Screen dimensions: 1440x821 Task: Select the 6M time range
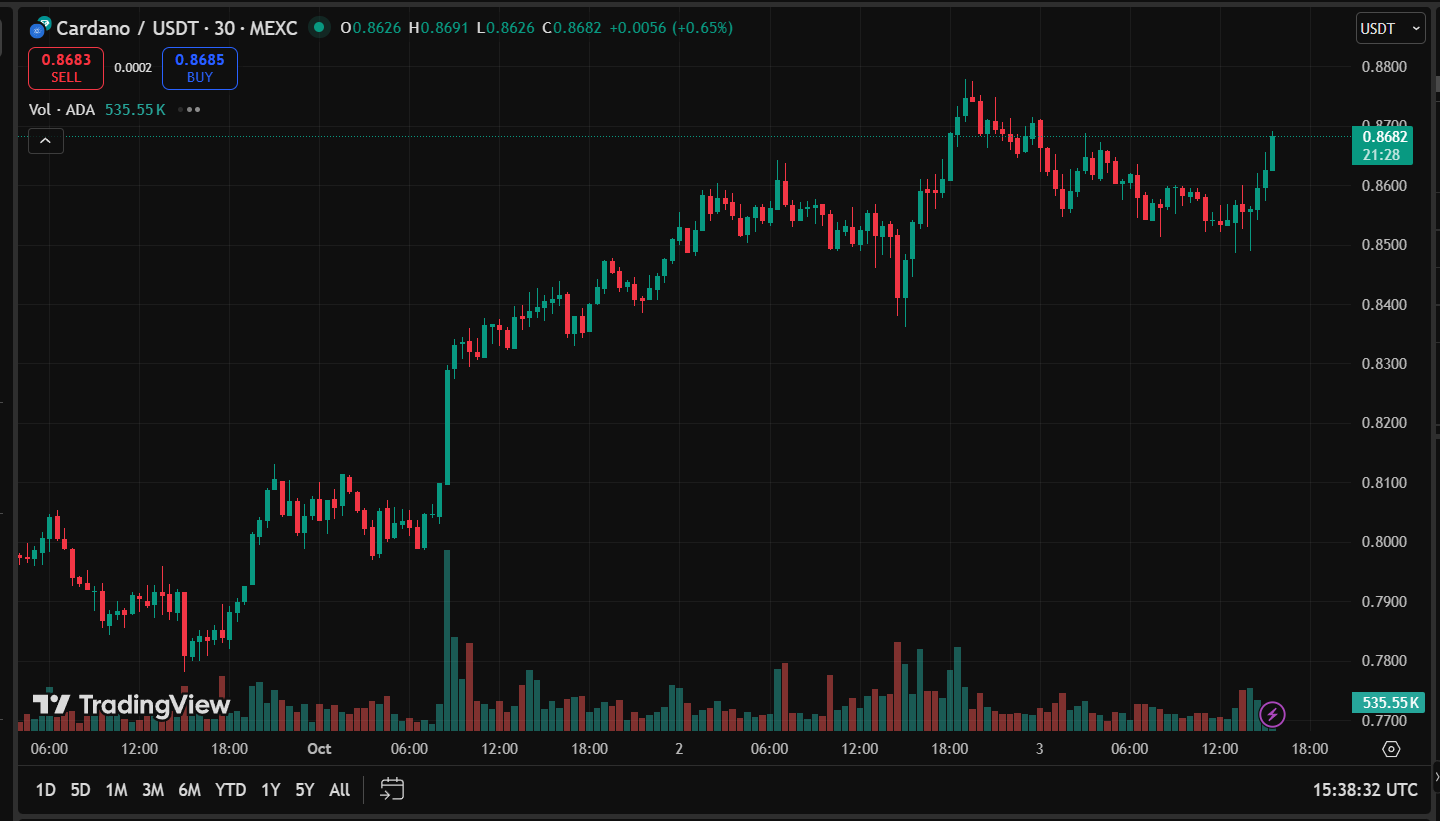(x=189, y=790)
